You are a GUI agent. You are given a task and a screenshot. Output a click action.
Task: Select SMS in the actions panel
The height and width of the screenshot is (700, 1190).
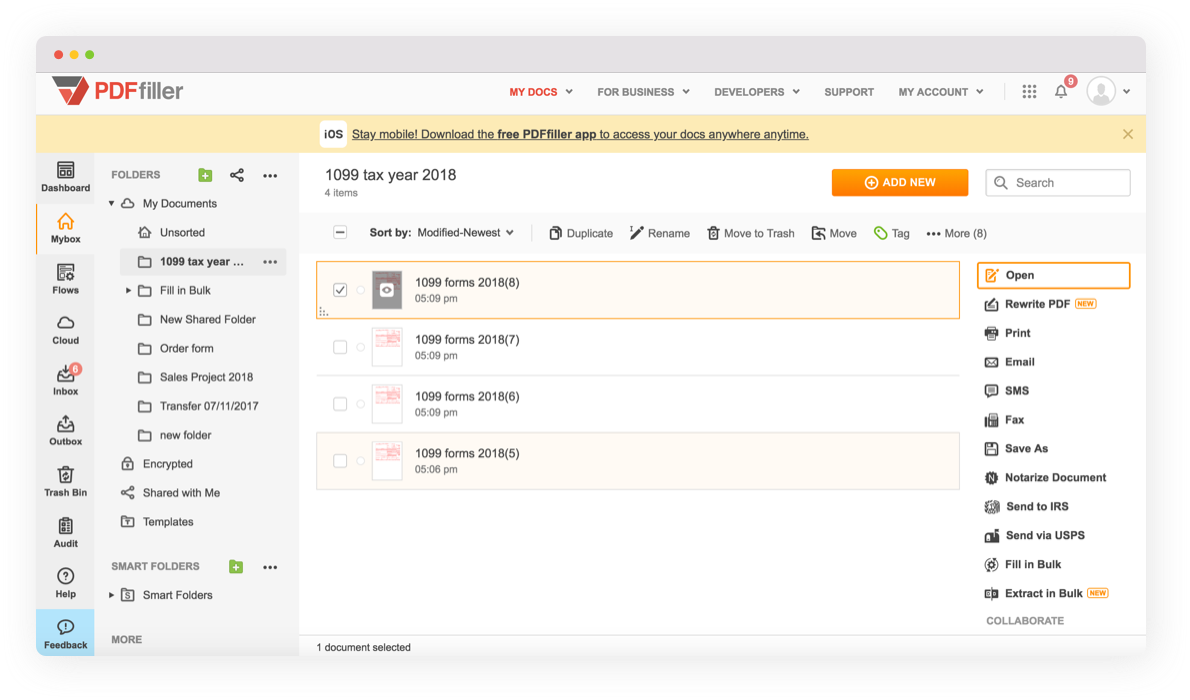[x=1006, y=391]
